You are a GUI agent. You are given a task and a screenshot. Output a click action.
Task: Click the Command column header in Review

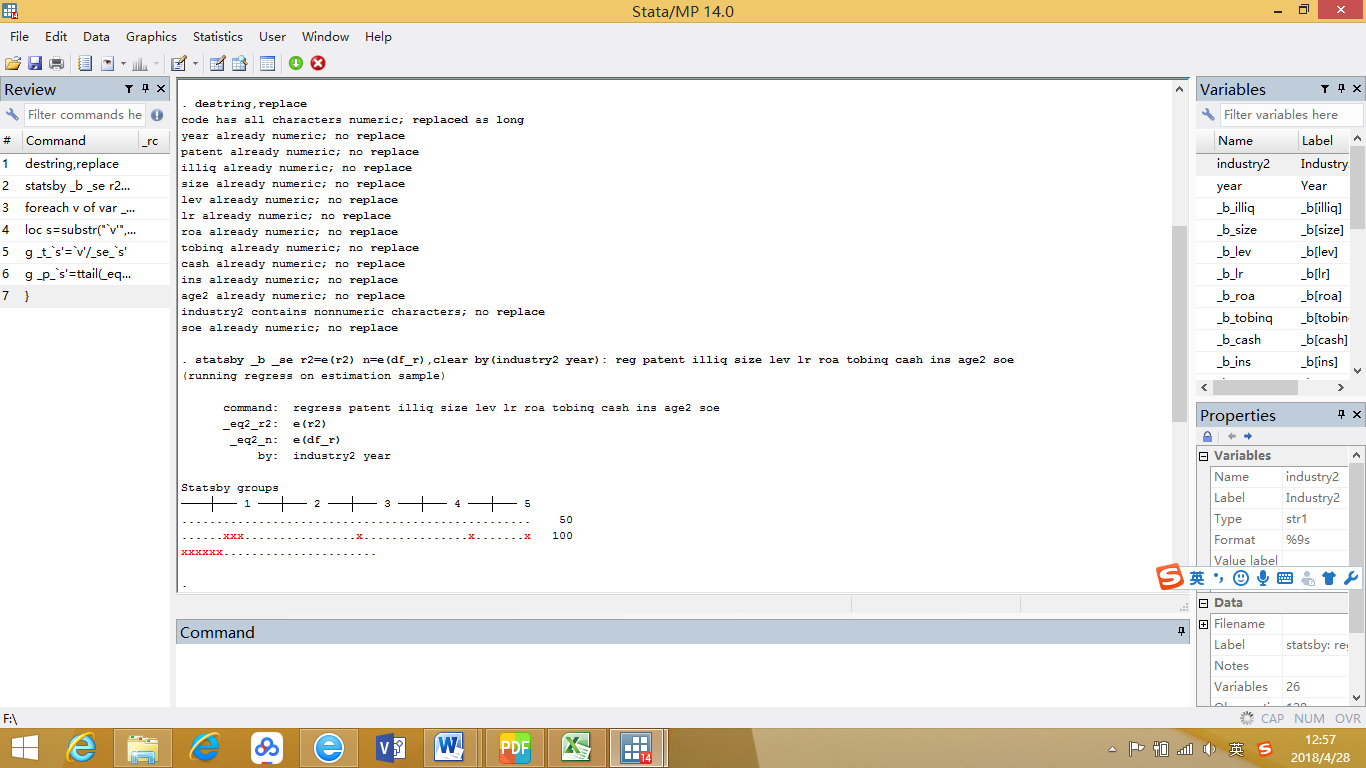(x=79, y=141)
